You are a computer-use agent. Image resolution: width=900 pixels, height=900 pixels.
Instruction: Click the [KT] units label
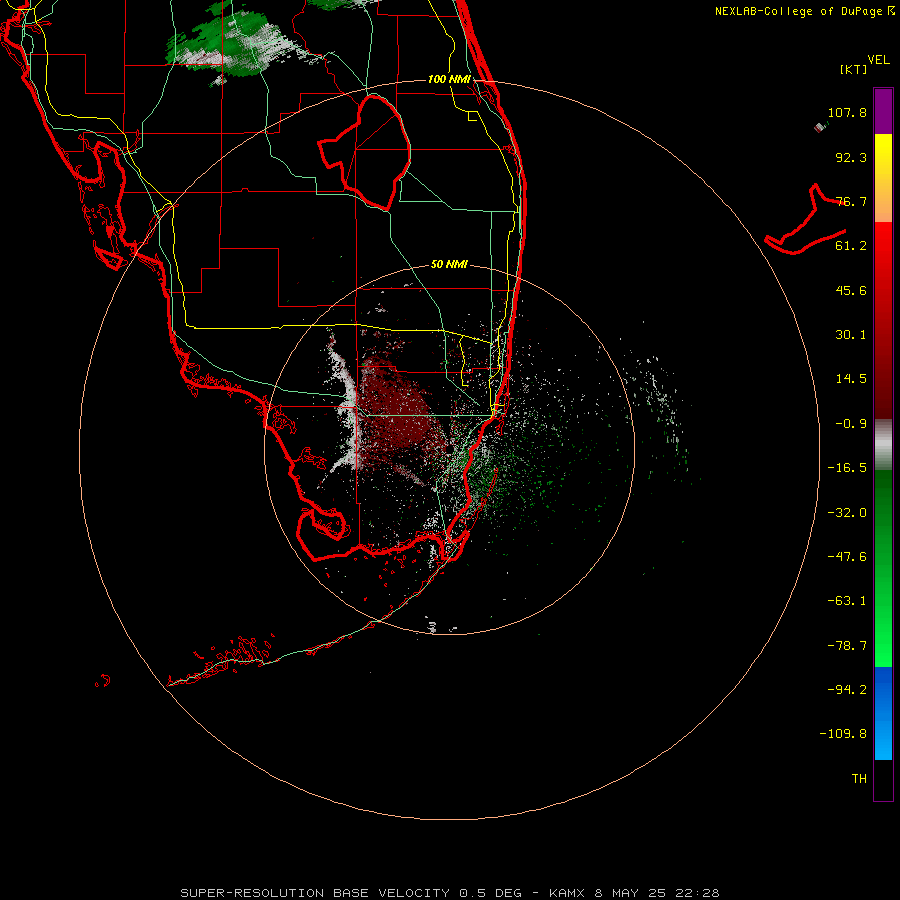(854, 69)
